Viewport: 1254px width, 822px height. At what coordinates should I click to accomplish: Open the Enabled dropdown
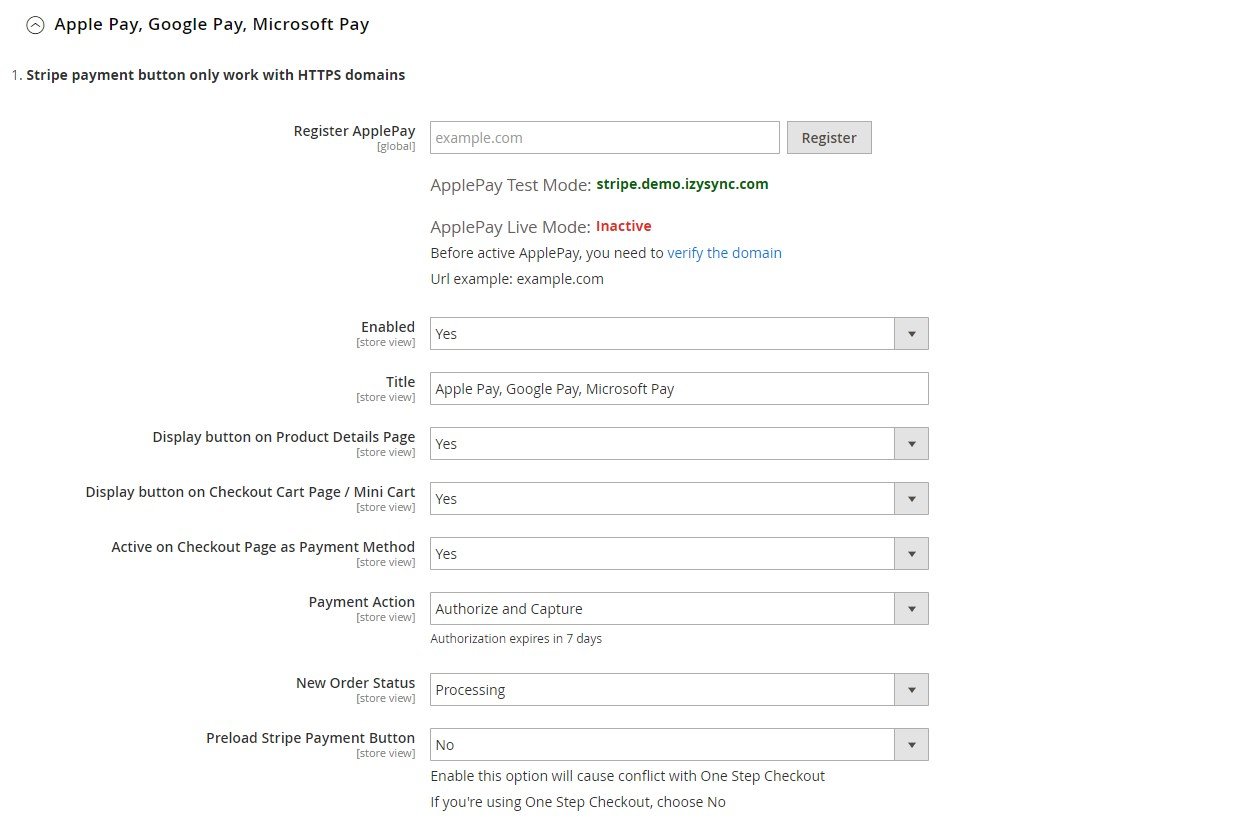pos(679,334)
